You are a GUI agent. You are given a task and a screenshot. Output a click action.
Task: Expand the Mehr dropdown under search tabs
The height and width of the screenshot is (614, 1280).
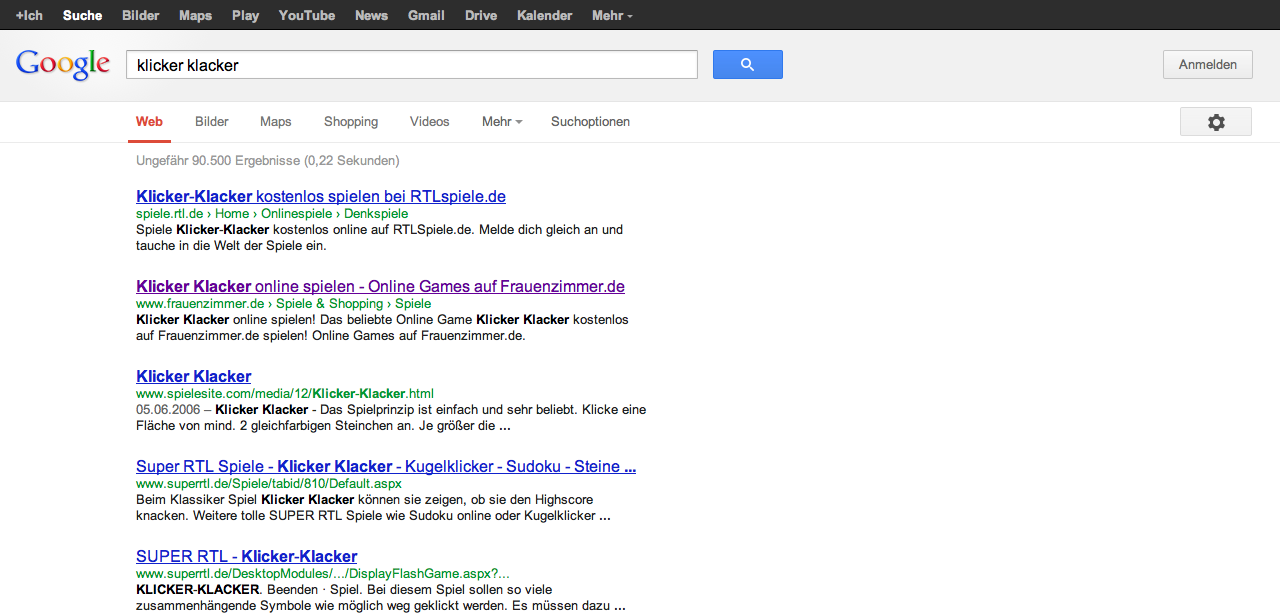click(501, 122)
